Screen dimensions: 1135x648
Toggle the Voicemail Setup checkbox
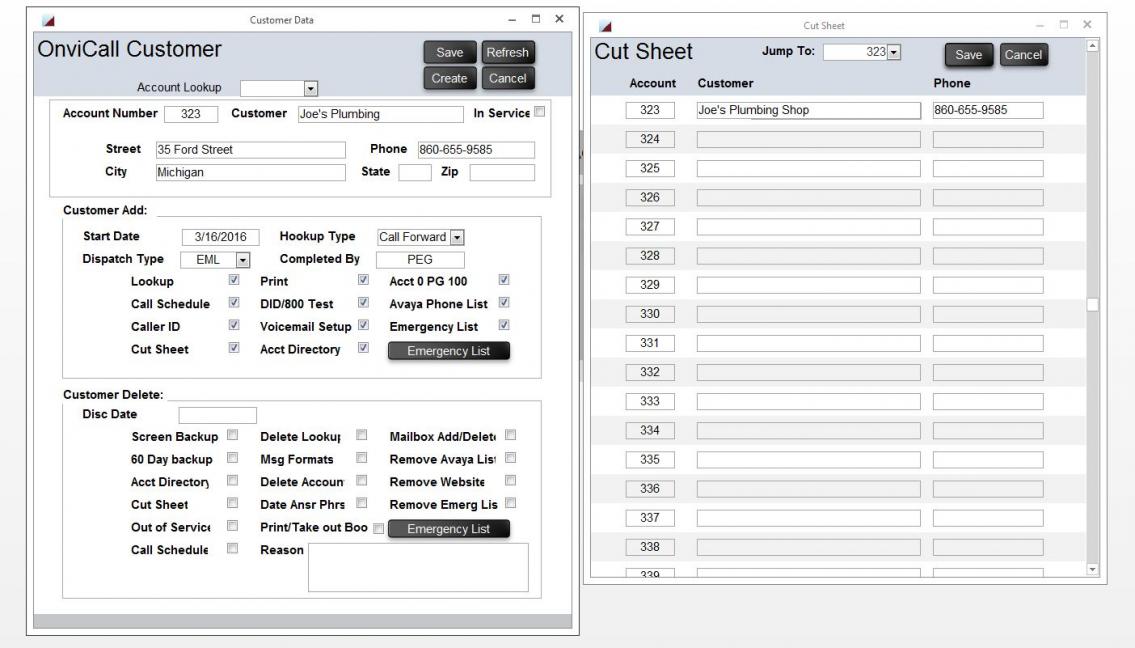363,324
